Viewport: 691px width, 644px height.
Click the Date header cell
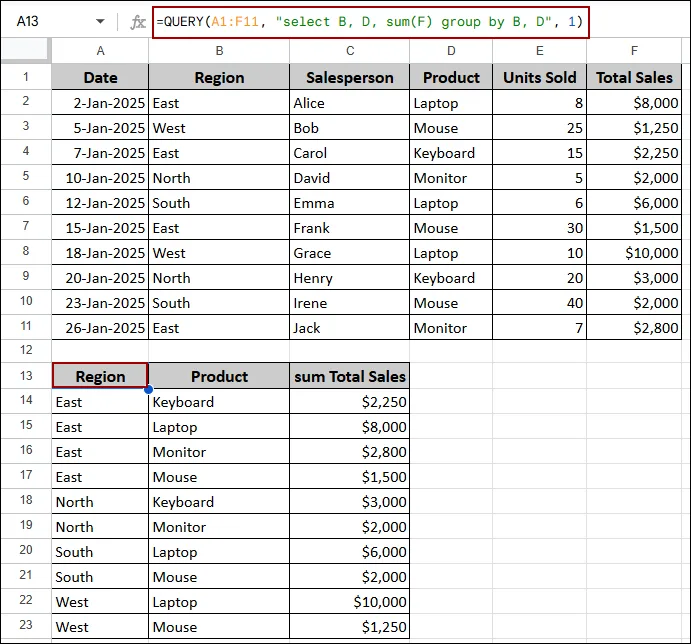(100, 77)
